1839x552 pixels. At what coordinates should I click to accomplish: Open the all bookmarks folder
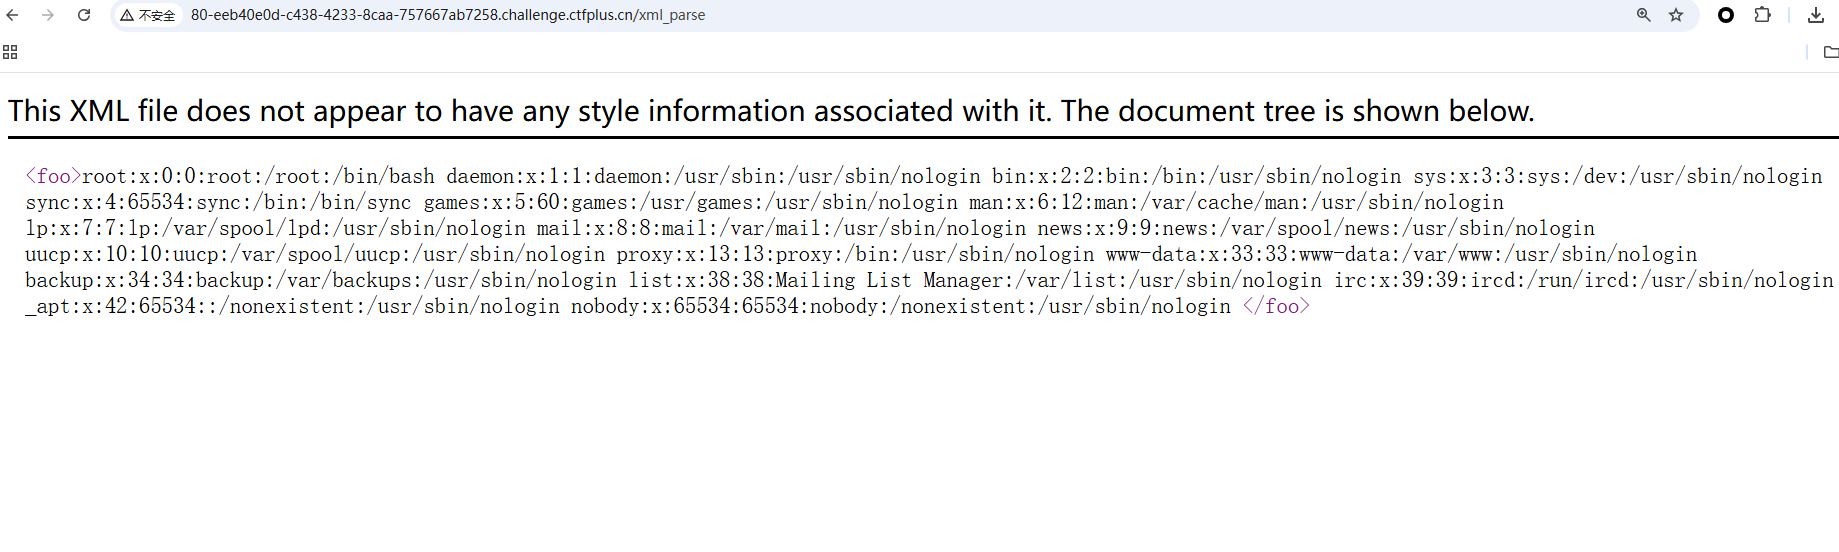[x=1830, y=52]
